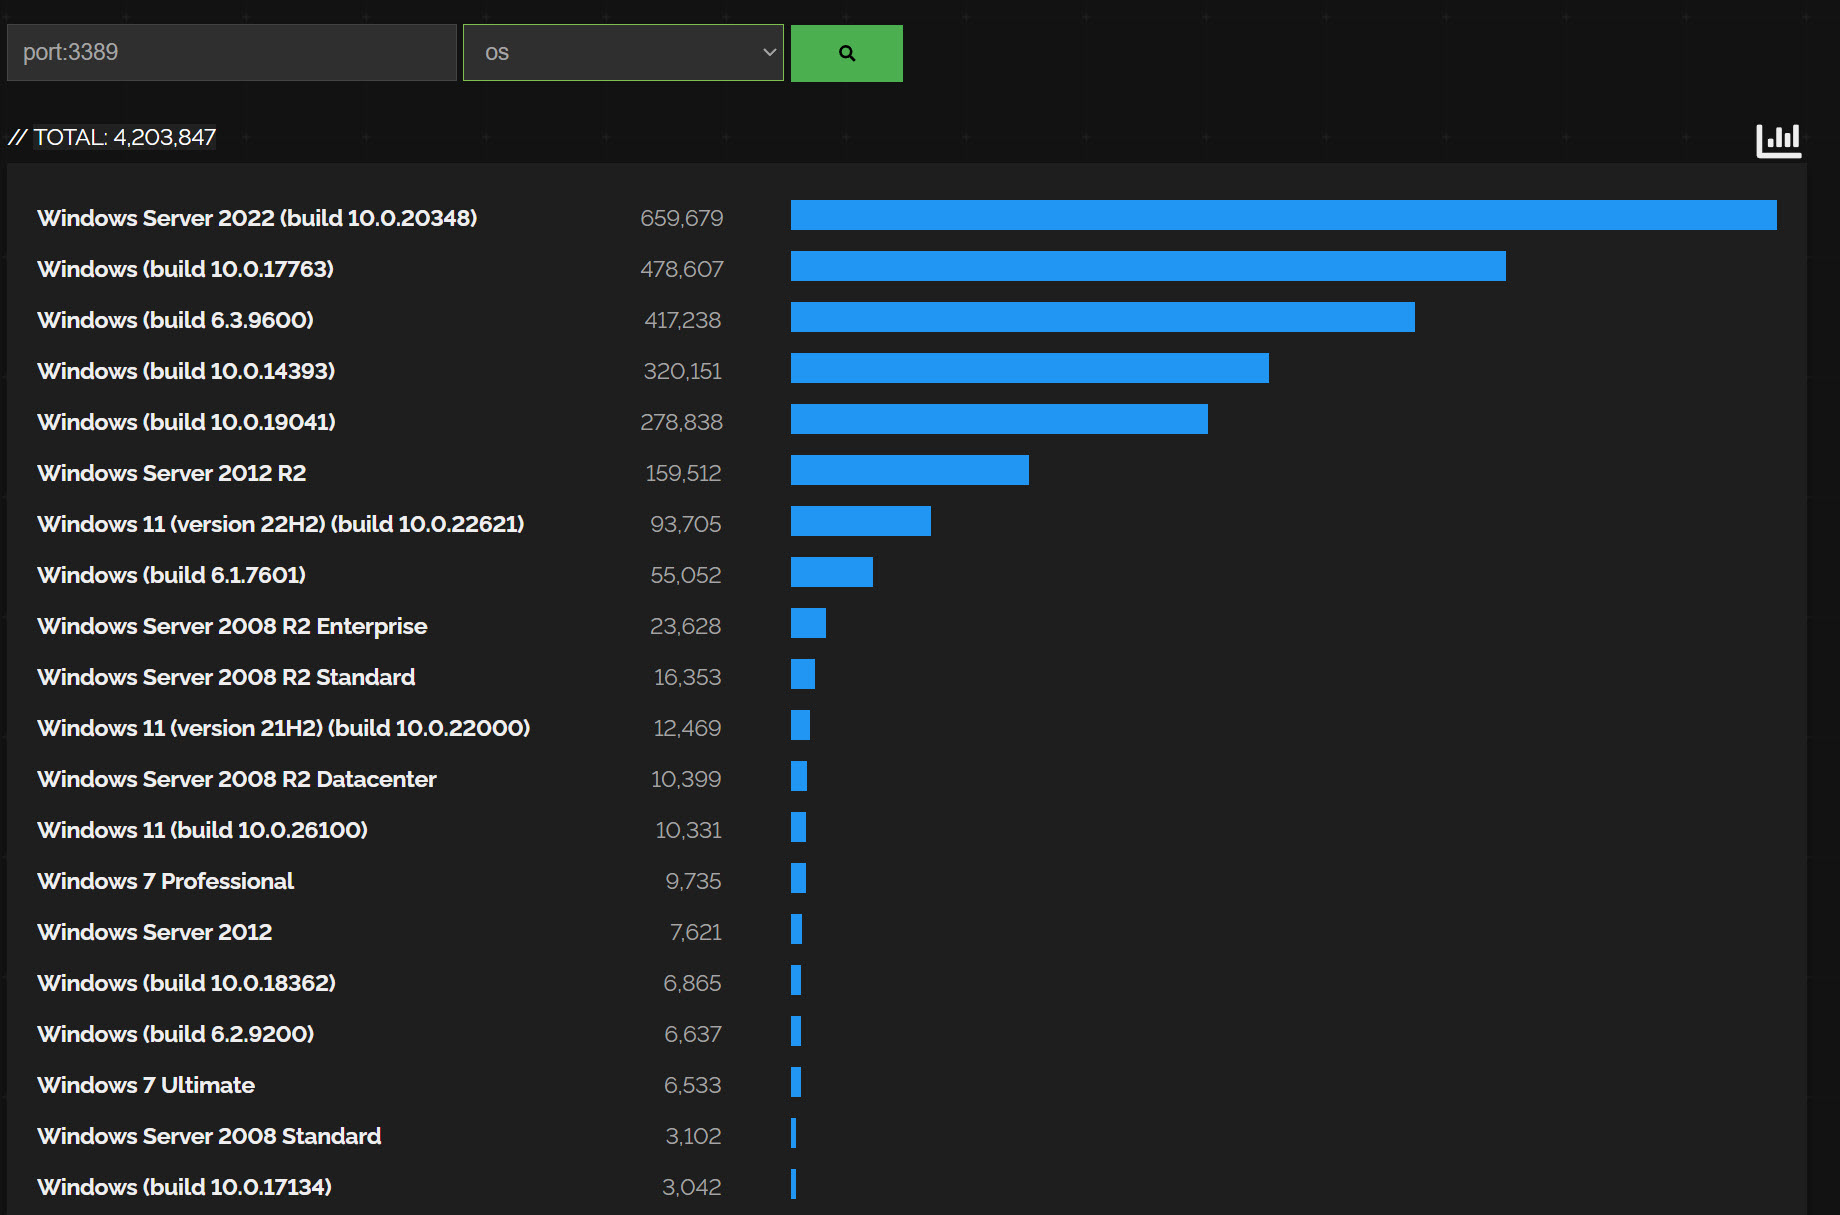Open Windows (build 6.1.7601) entry
Image resolution: width=1840 pixels, height=1215 pixels.
(x=171, y=575)
